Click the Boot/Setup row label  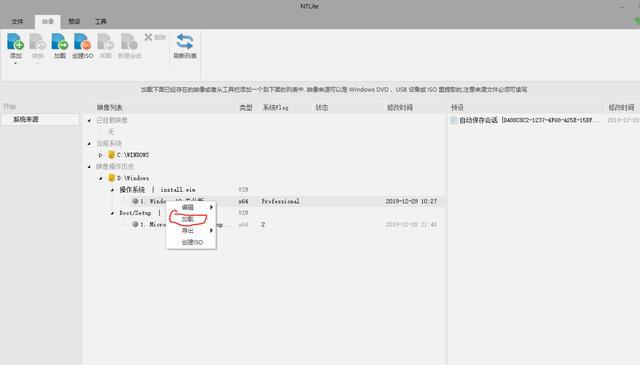[135, 213]
